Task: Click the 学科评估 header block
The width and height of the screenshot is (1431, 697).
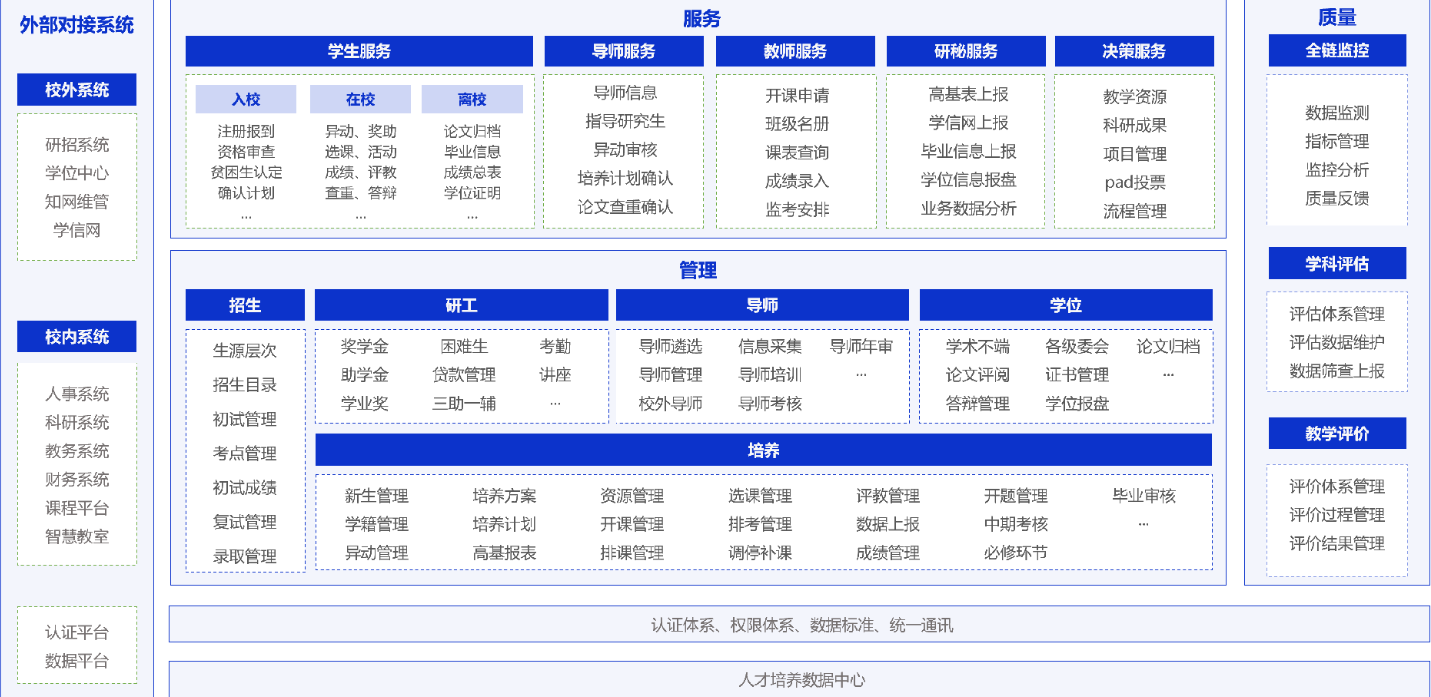Action: tap(1337, 264)
